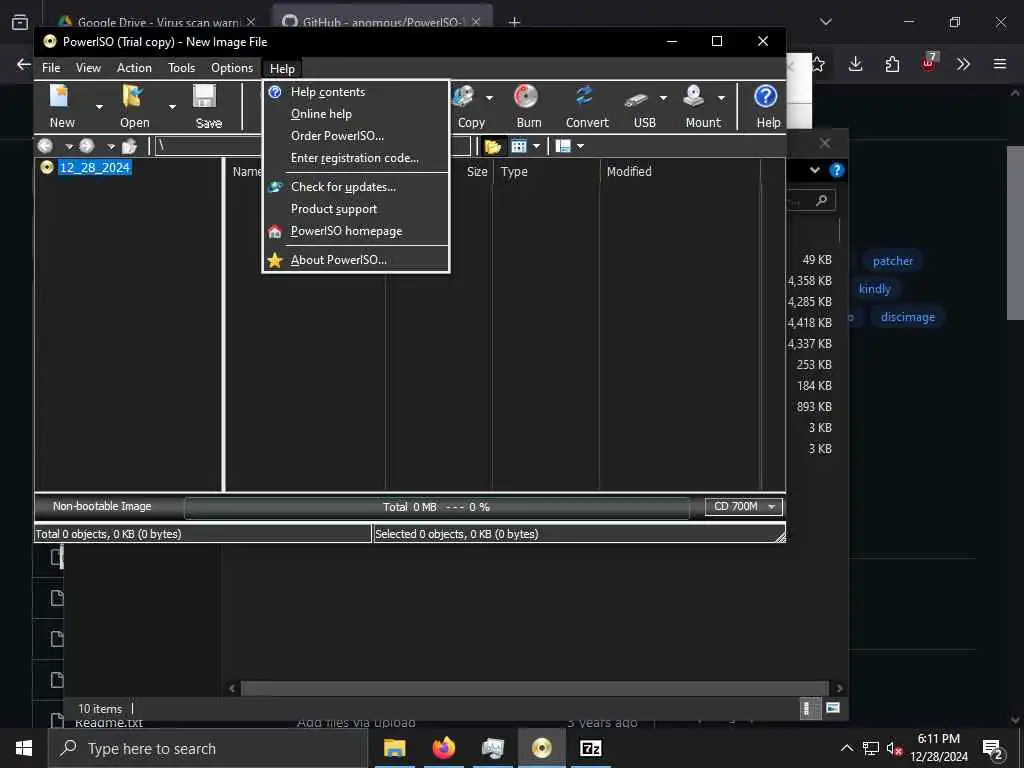Select Help contents menu entry

coord(356,92)
